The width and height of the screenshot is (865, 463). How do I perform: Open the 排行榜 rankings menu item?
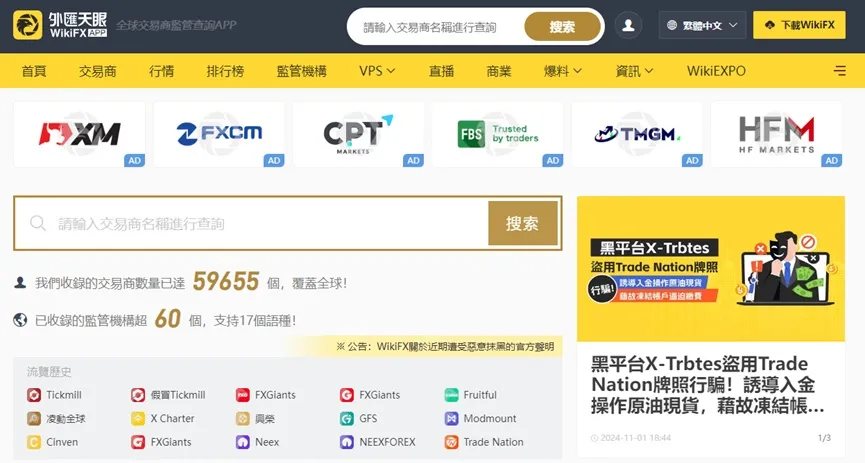click(x=225, y=71)
